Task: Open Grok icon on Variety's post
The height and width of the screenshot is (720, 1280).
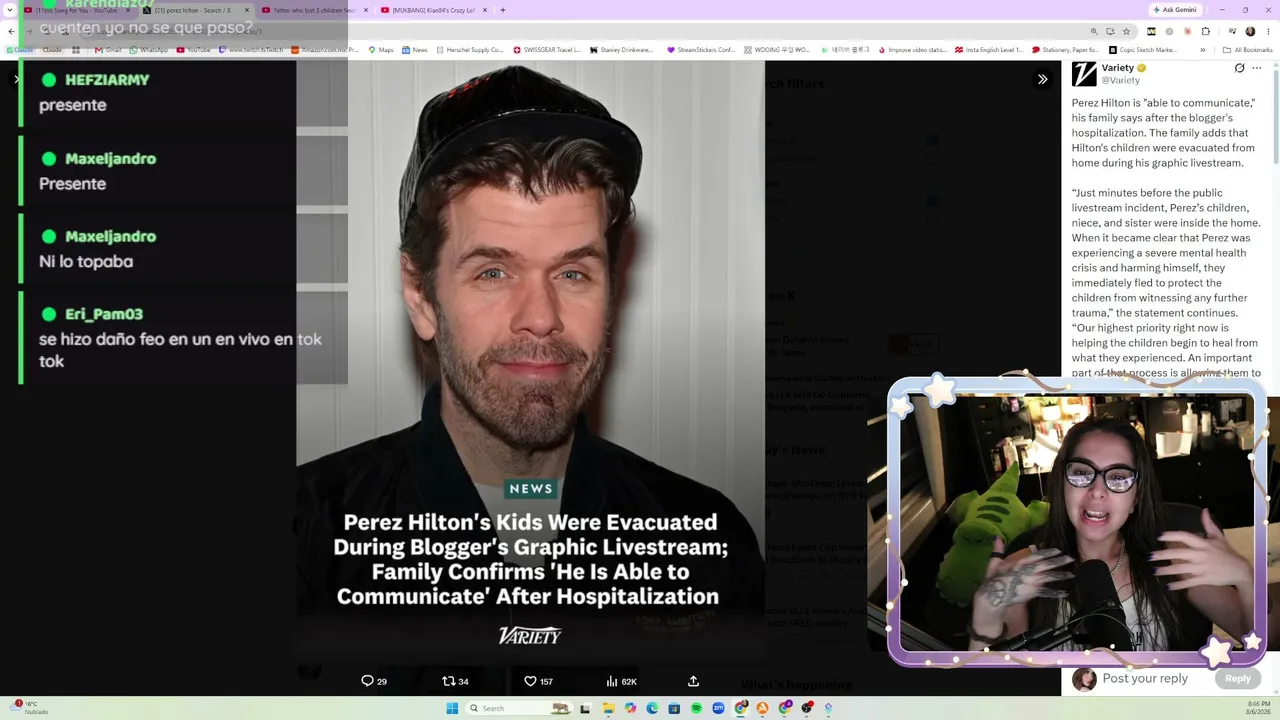Action: point(1239,68)
